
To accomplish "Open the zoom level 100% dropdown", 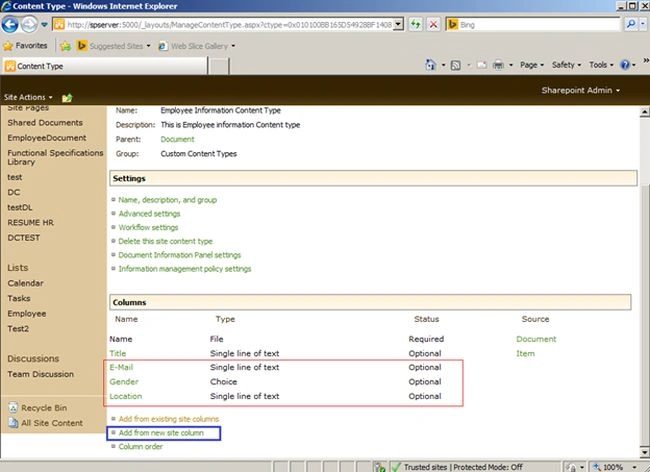I will (614, 467).
